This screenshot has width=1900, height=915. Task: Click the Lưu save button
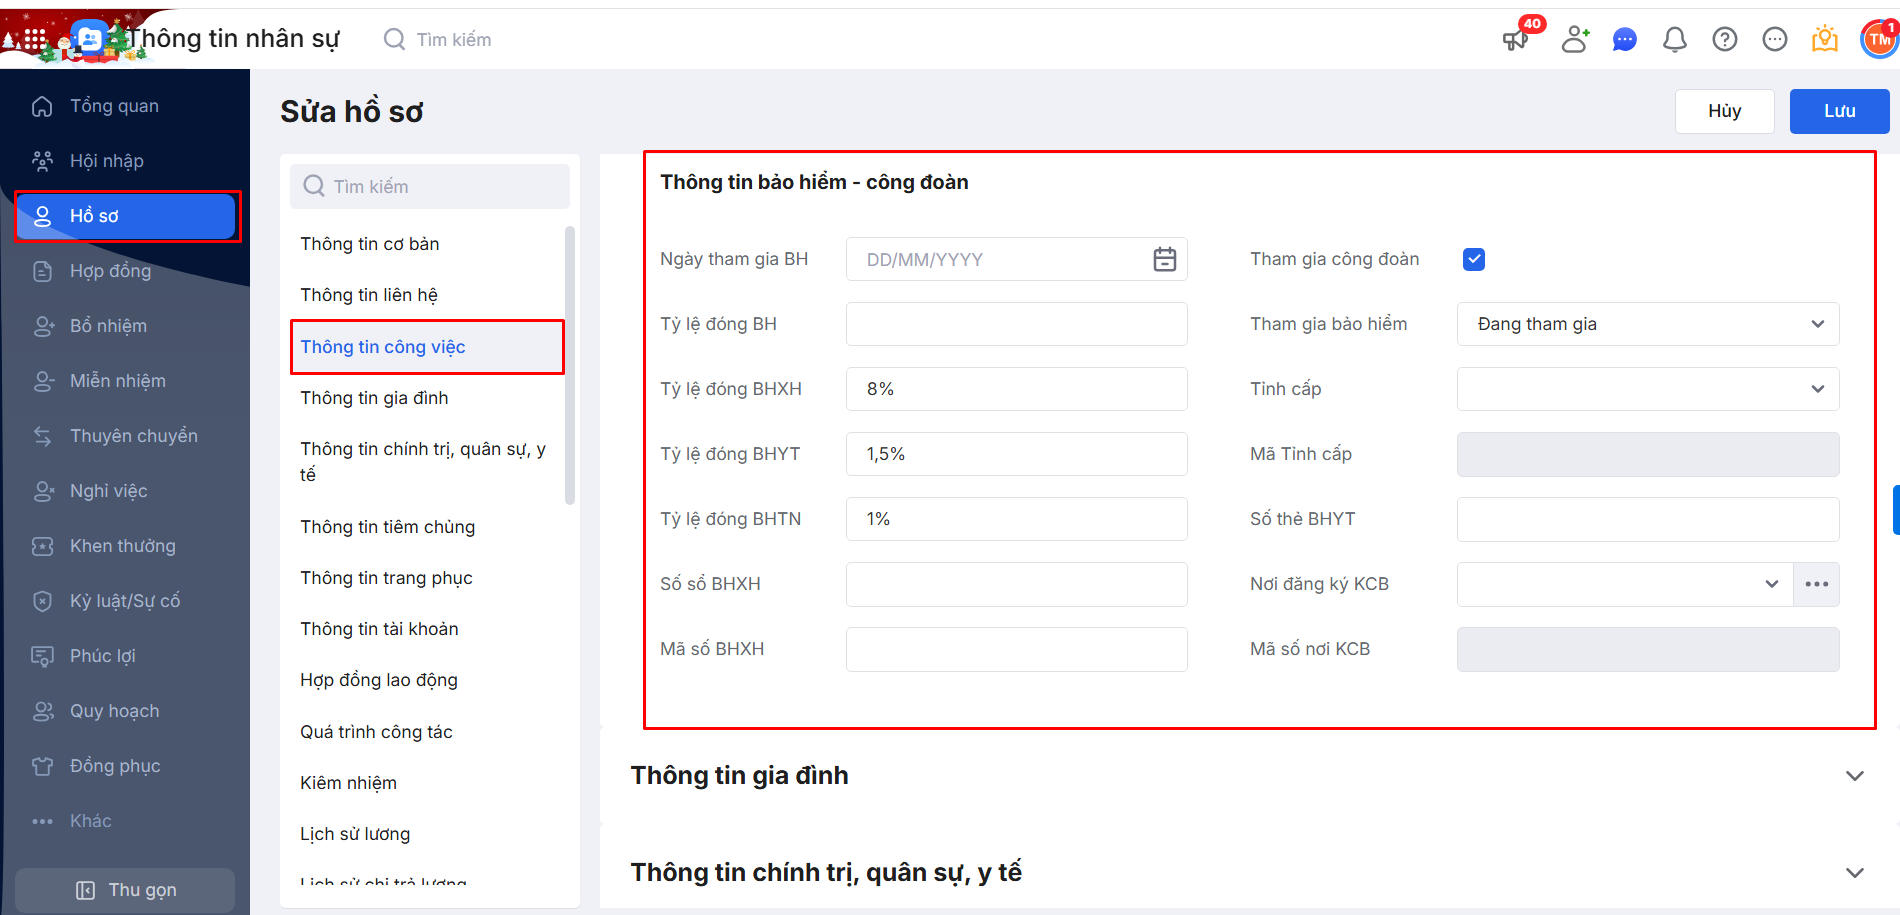tap(1839, 111)
